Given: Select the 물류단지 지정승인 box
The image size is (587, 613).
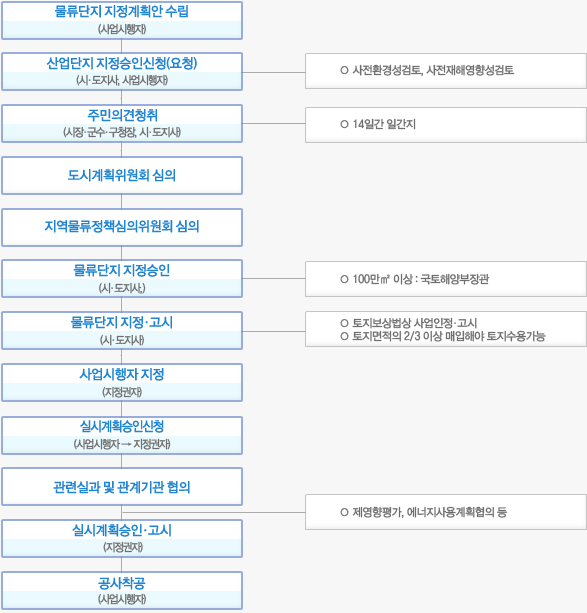Looking at the screenshot, I should [x=122, y=279].
